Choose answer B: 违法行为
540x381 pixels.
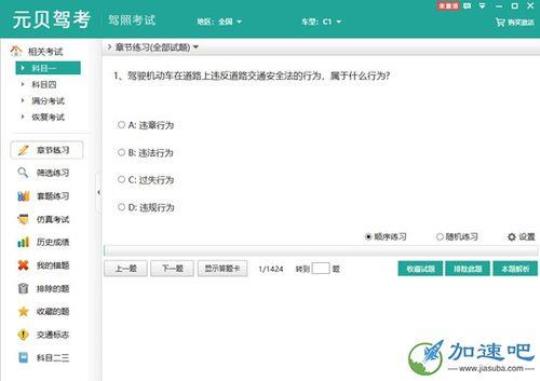coord(145,153)
